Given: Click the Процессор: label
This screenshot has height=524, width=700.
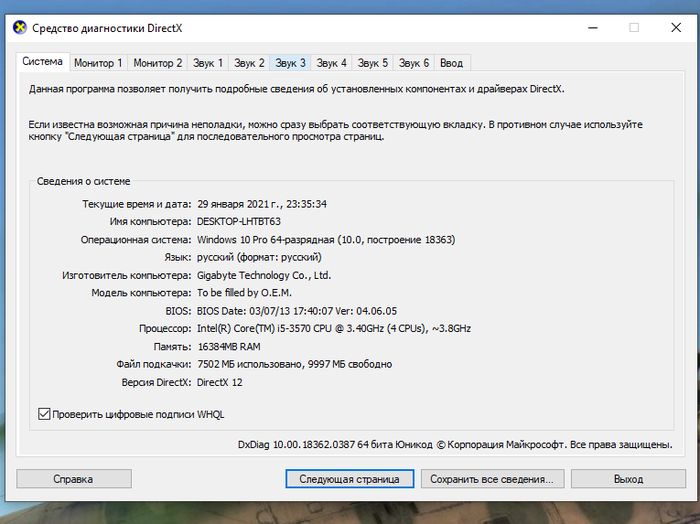Looking at the screenshot, I should [165, 329].
